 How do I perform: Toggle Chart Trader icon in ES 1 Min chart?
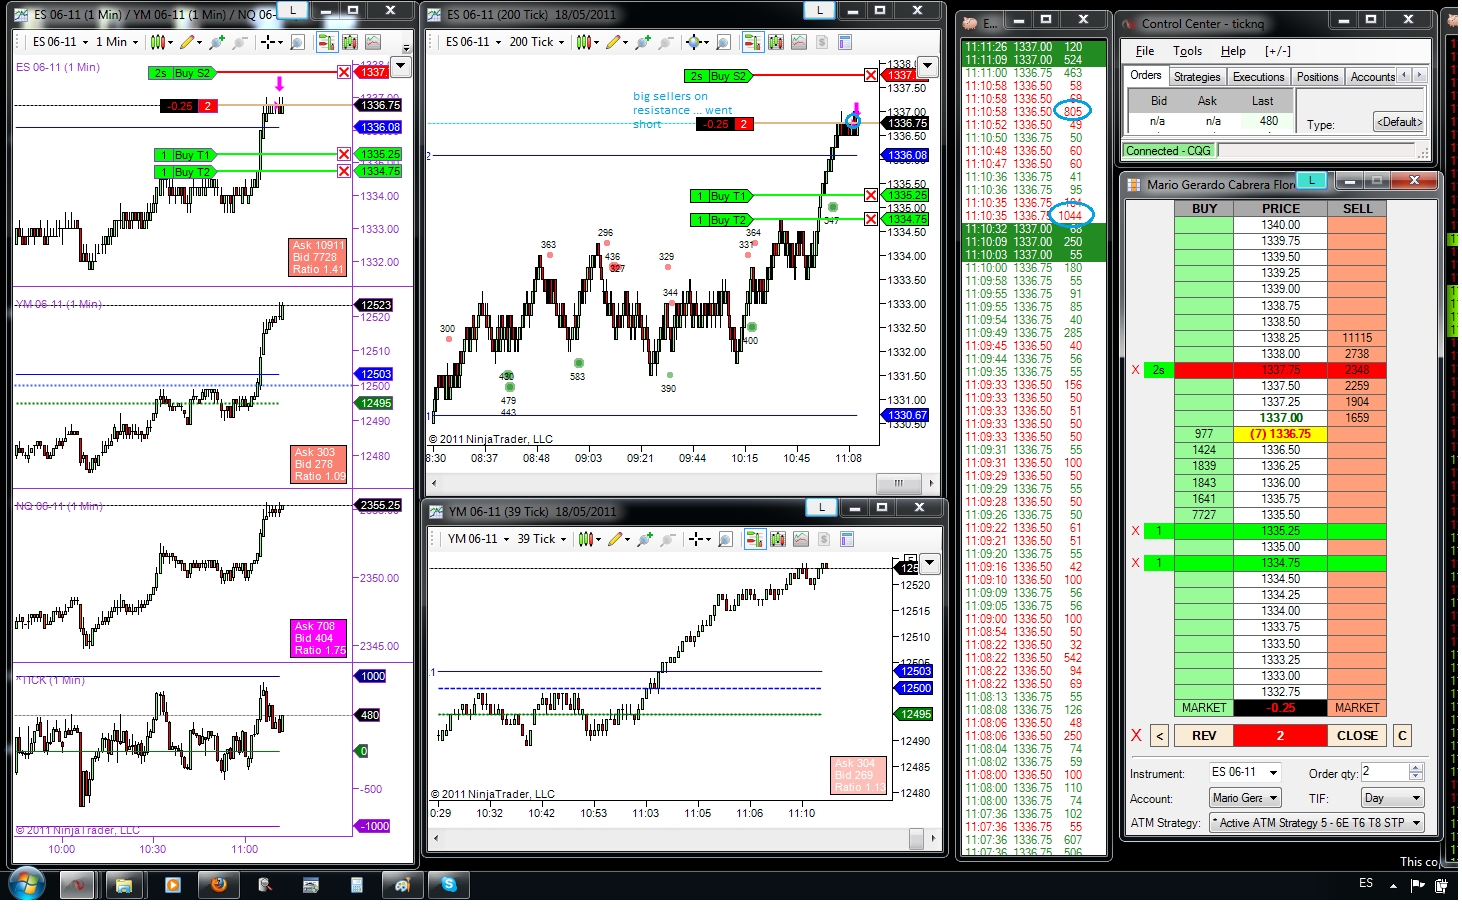click(x=325, y=42)
